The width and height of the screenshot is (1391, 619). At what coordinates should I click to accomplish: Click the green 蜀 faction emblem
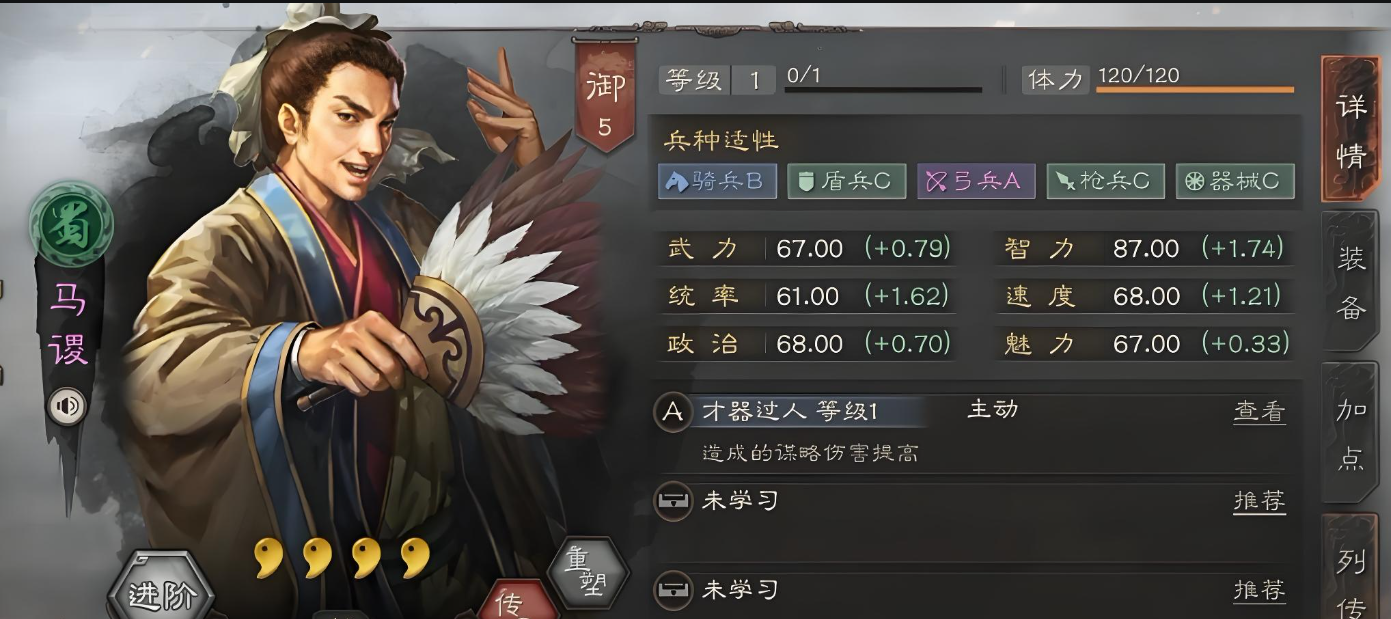(70, 224)
